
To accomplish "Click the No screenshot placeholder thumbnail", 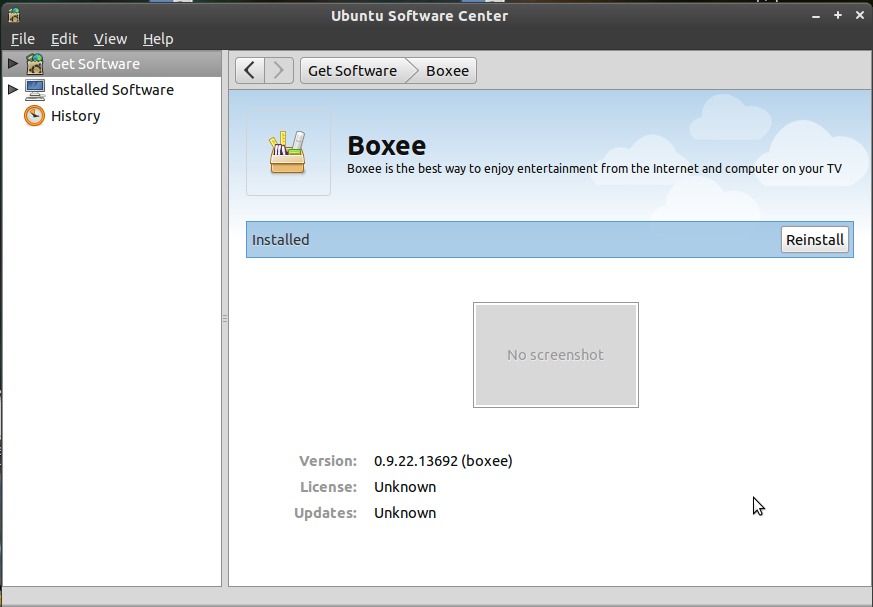I will click(x=556, y=355).
